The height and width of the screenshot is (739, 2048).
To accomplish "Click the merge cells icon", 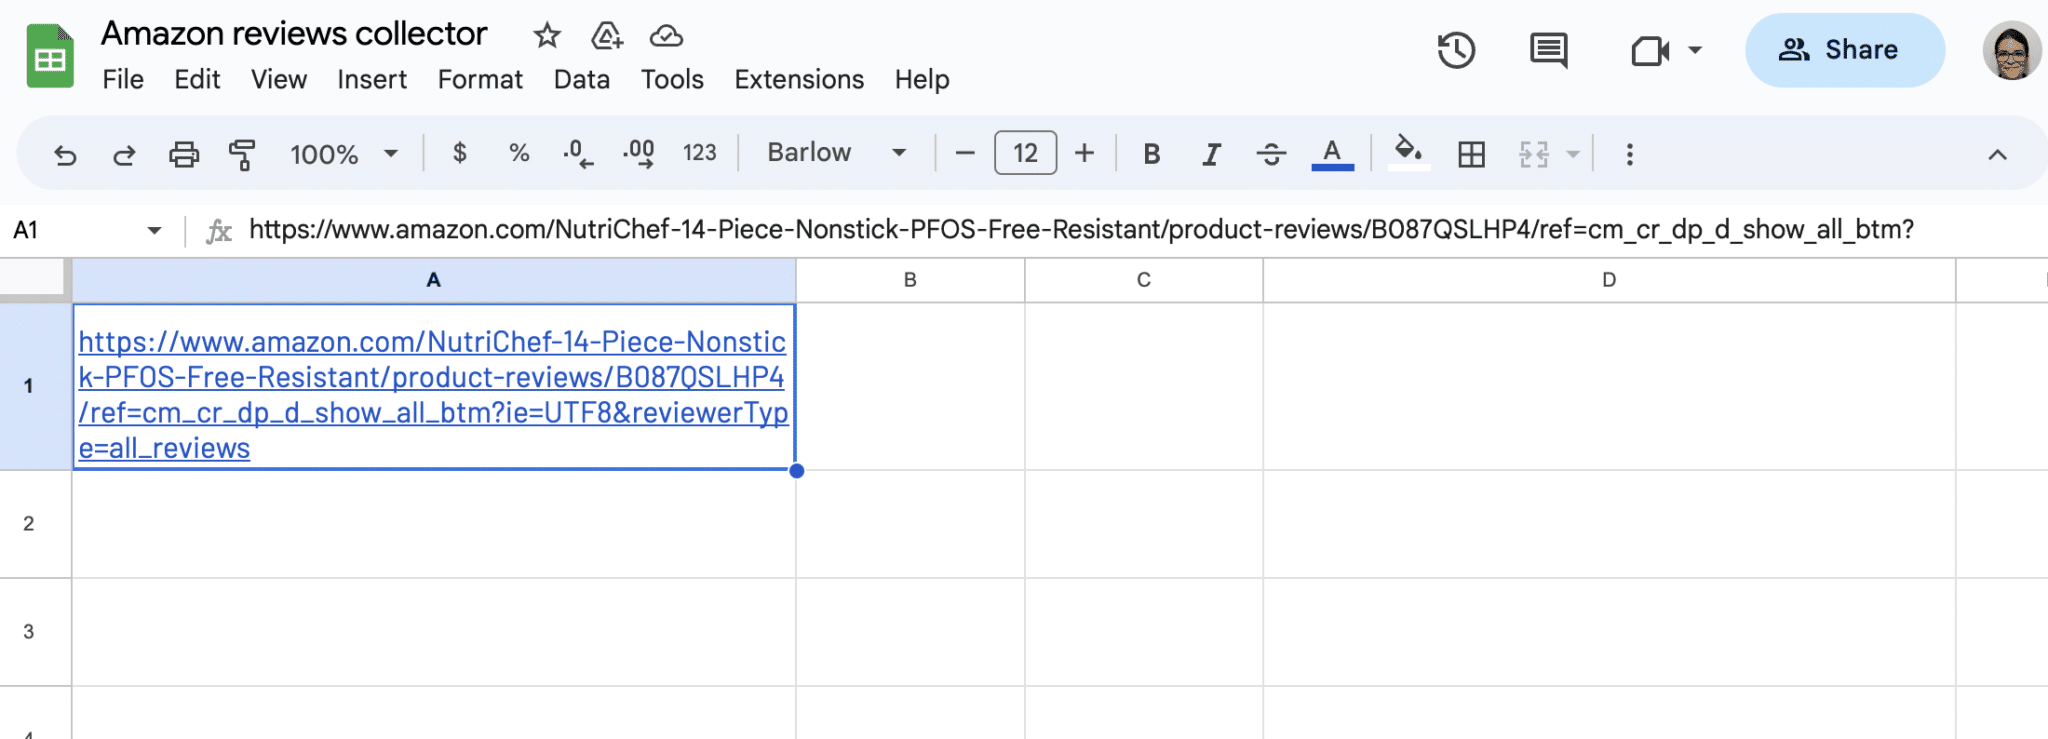I will click(1533, 154).
